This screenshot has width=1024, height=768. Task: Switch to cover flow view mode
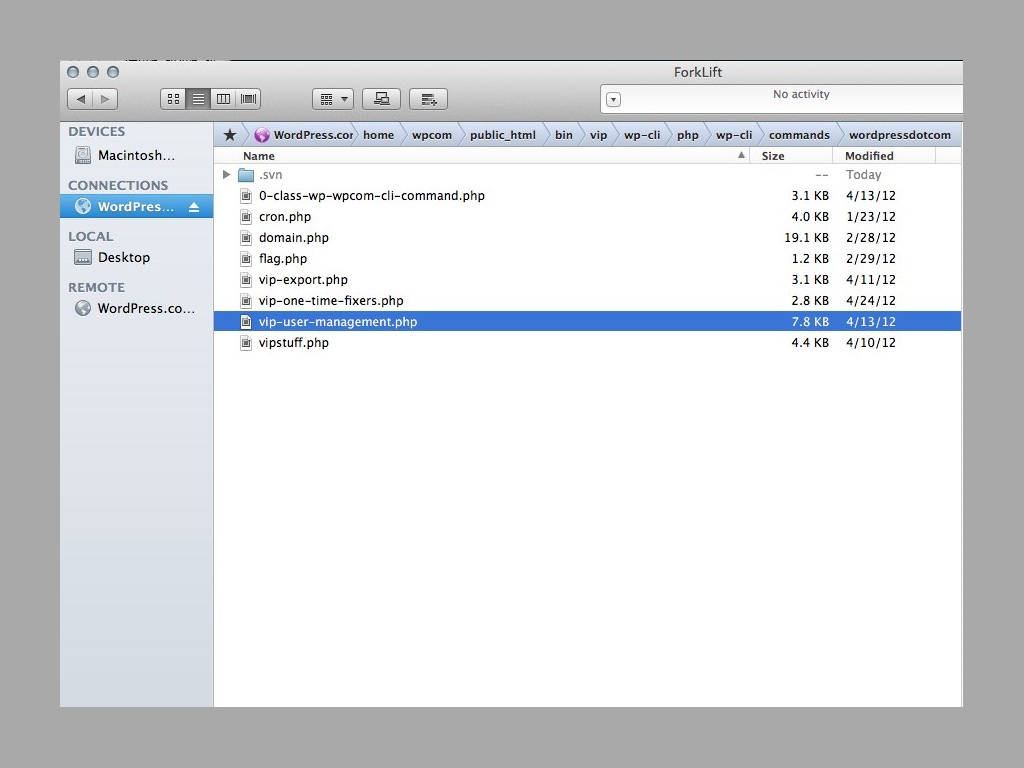click(x=248, y=99)
